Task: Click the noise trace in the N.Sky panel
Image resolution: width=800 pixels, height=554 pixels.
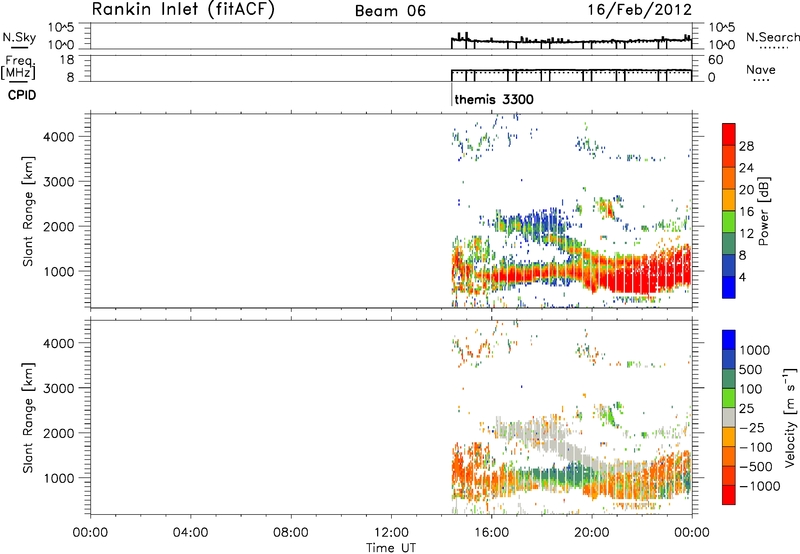Action: pyautogui.click(x=571, y=41)
